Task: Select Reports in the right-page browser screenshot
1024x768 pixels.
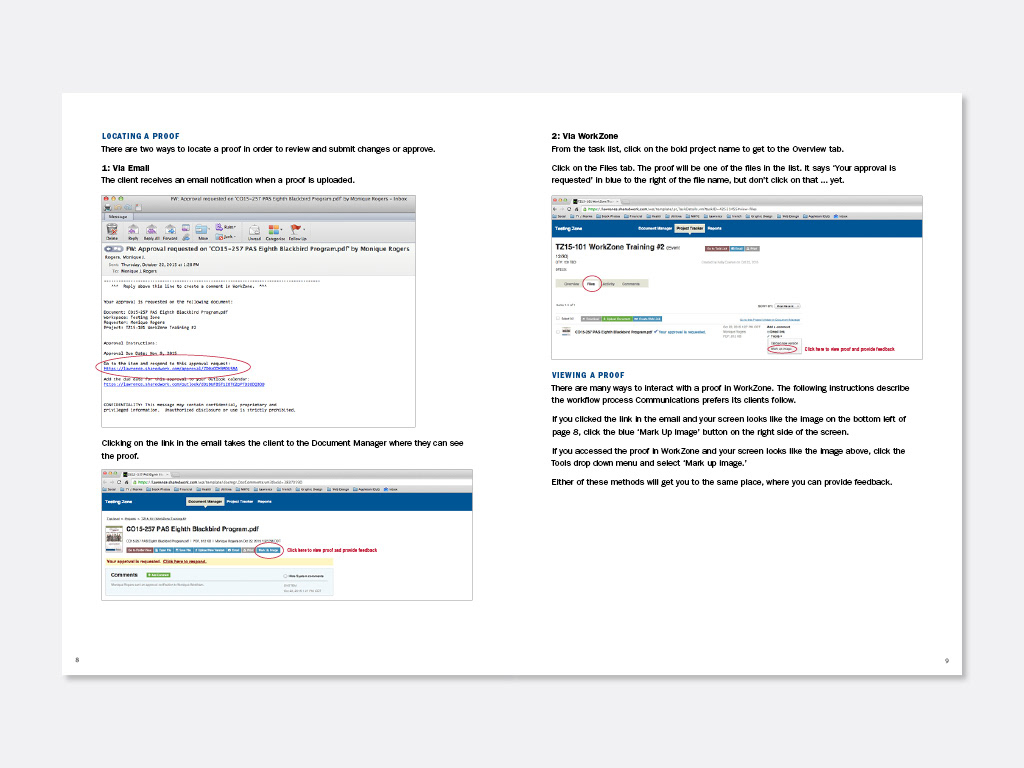Action: [714, 229]
